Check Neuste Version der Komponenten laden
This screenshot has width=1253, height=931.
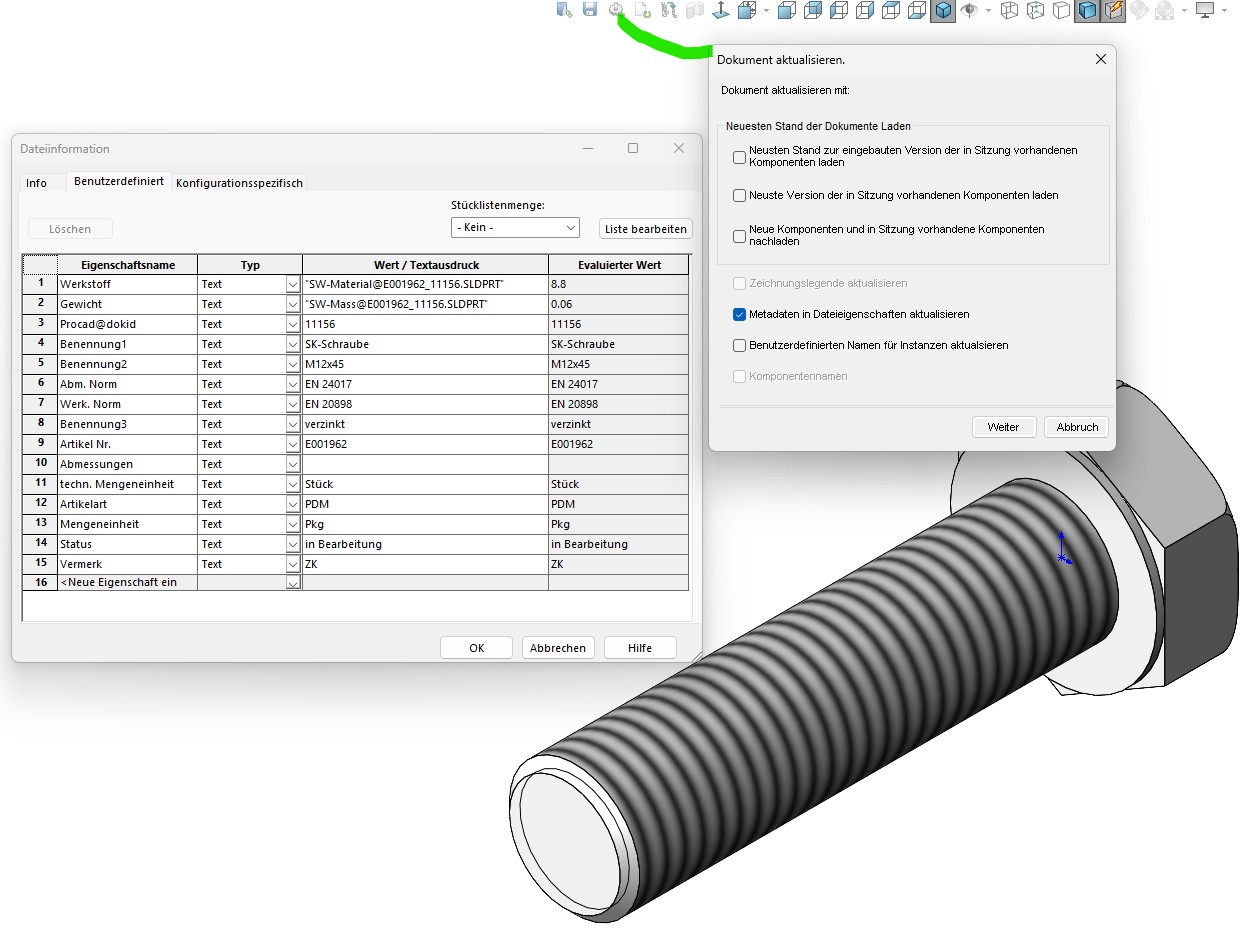740,196
